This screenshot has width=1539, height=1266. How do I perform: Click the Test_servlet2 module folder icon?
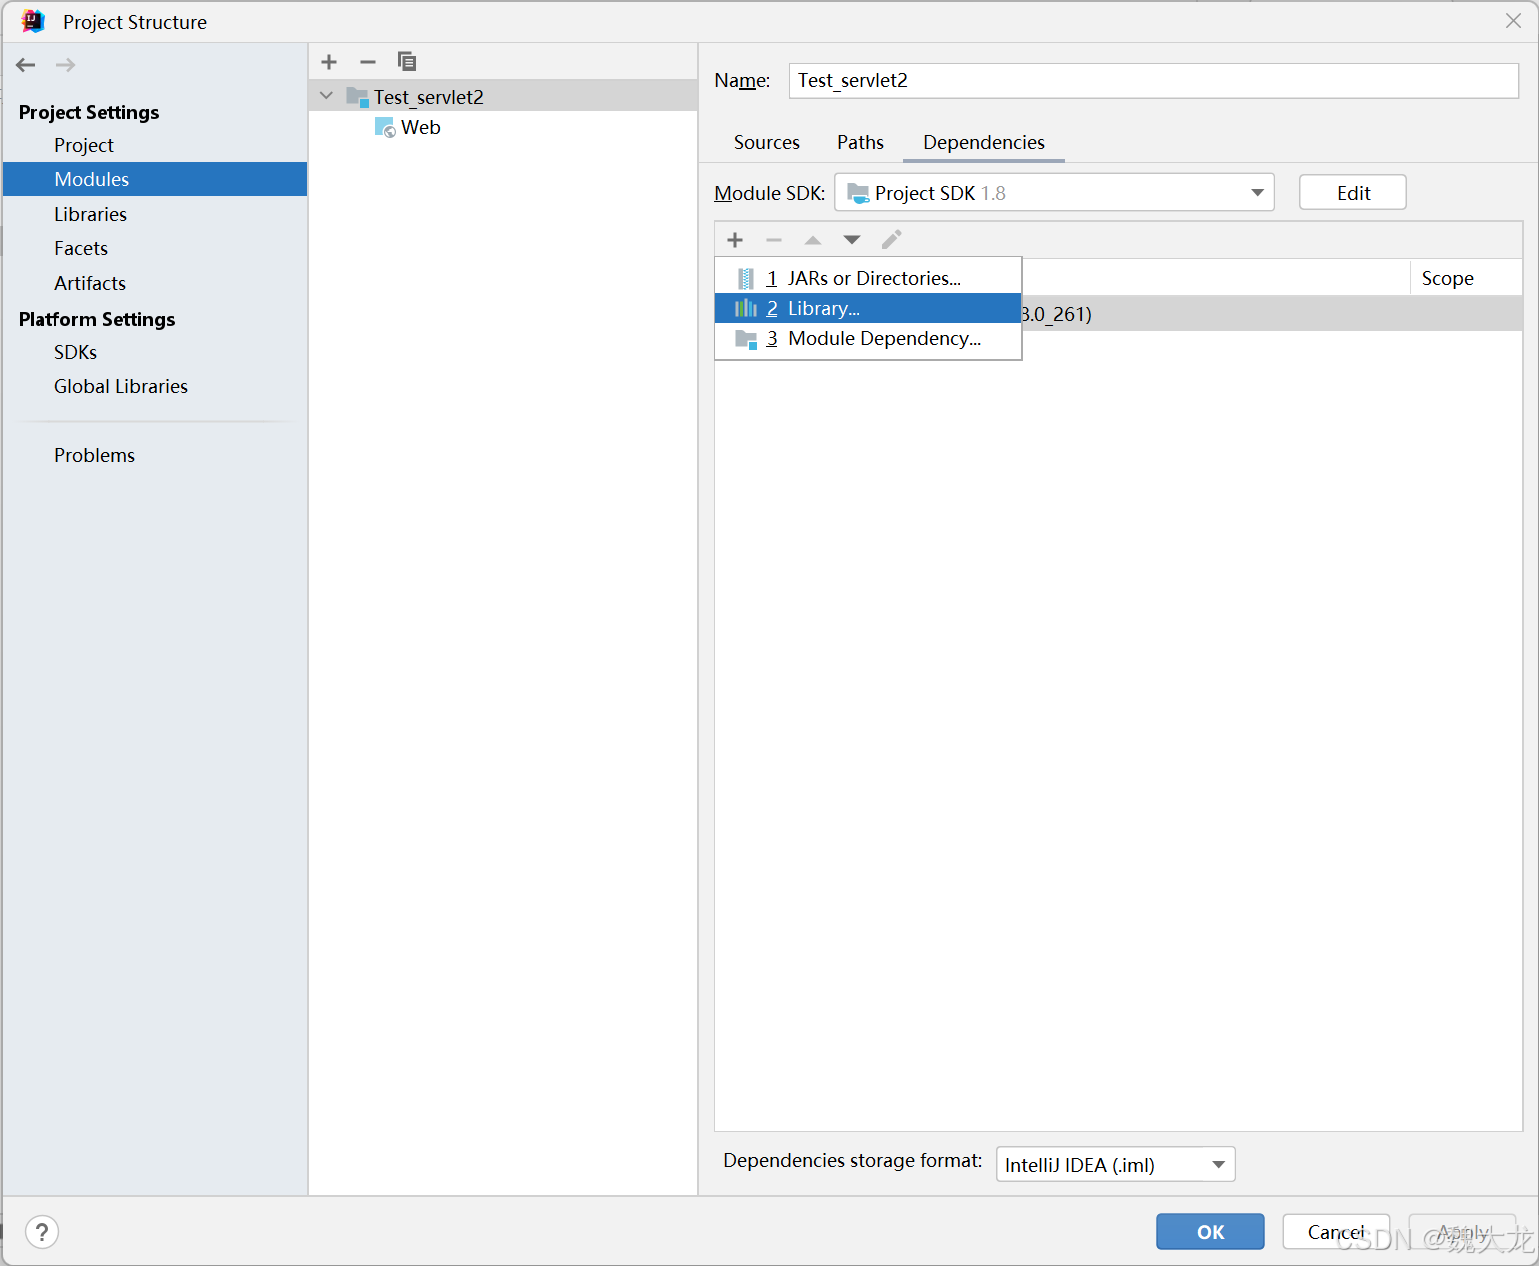pos(357,96)
